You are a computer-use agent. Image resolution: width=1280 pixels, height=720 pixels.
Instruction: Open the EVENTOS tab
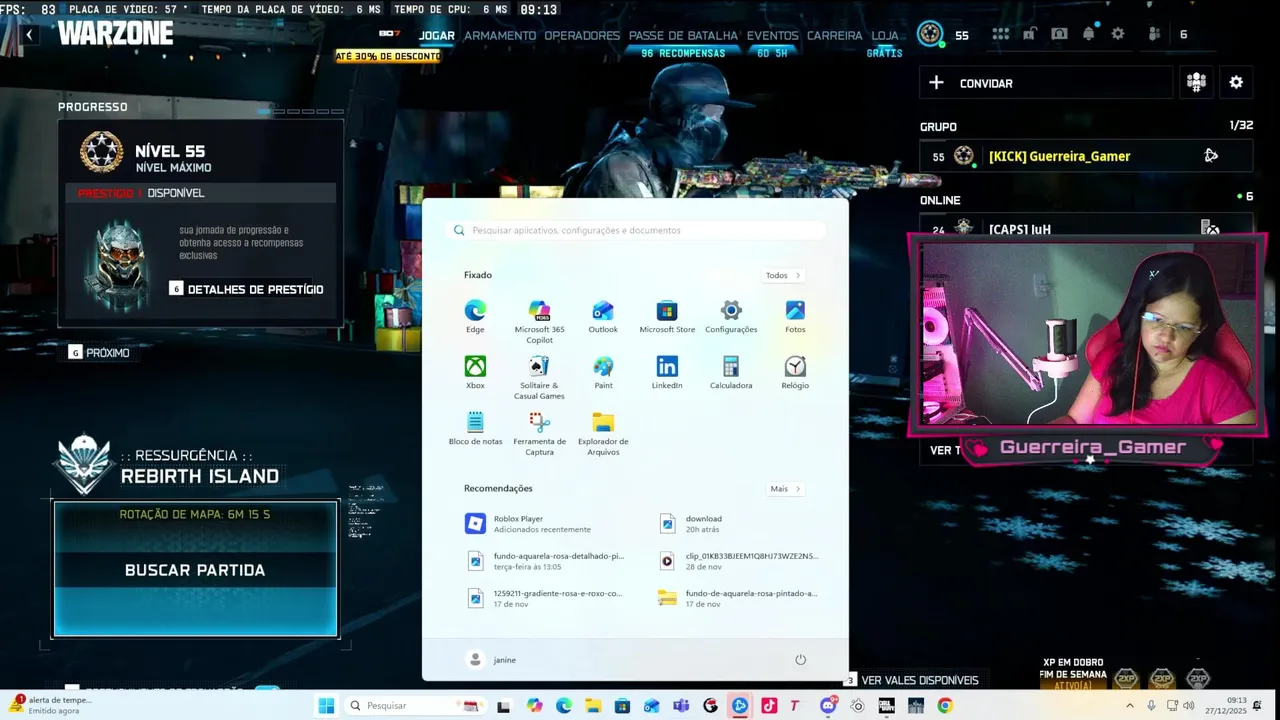click(x=772, y=35)
